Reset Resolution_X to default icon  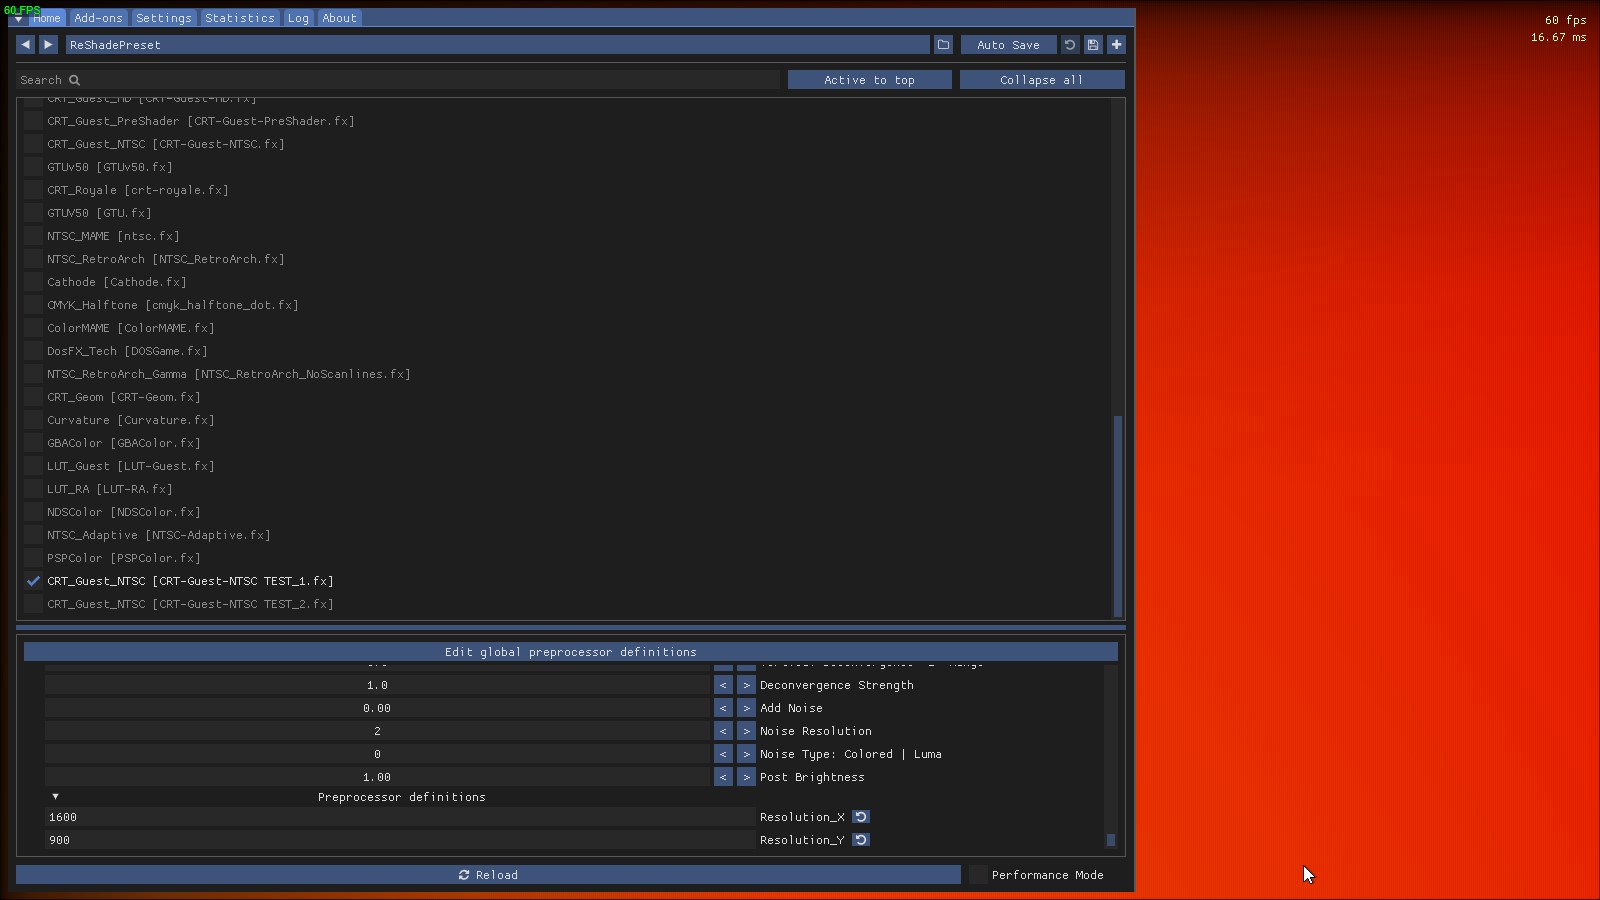[x=861, y=817]
